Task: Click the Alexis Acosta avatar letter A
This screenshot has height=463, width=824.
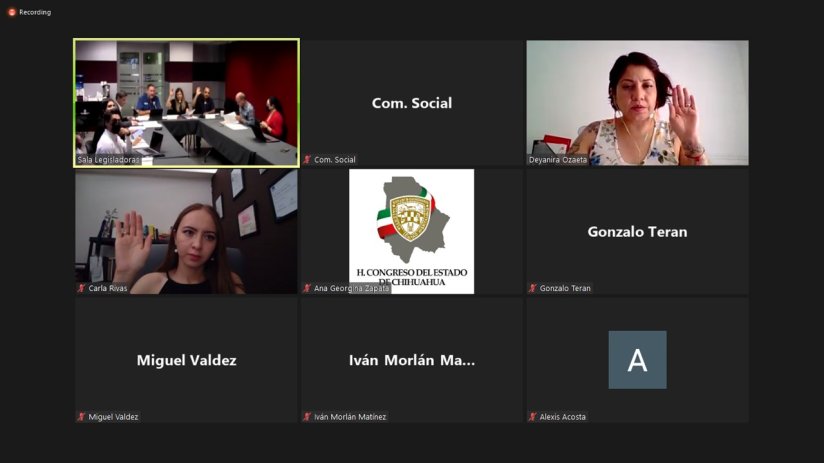Action: (637, 360)
